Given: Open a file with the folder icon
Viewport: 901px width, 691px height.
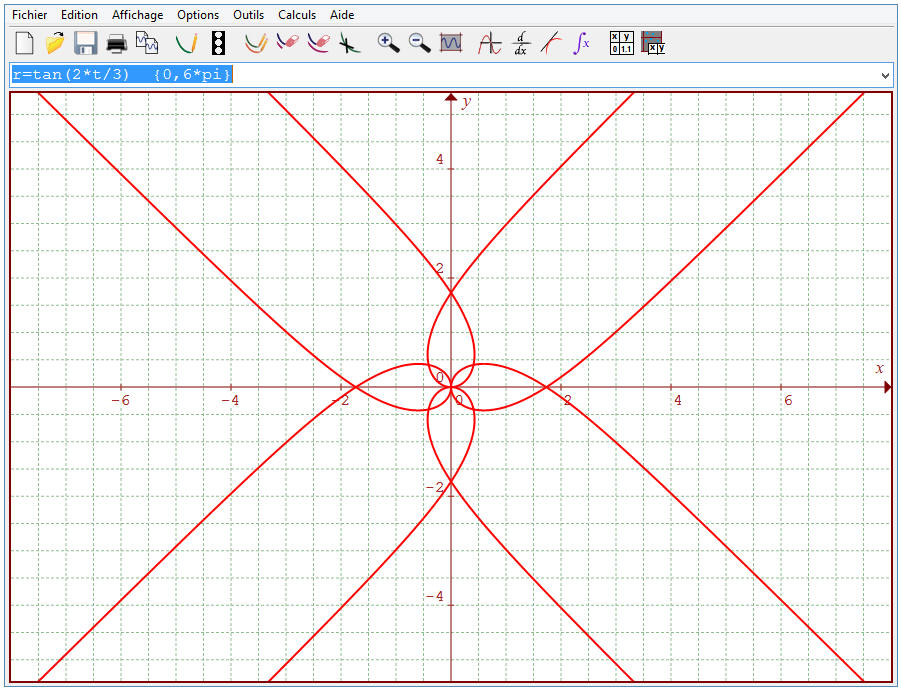Looking at the screenshot, I should tap(55, 43).
